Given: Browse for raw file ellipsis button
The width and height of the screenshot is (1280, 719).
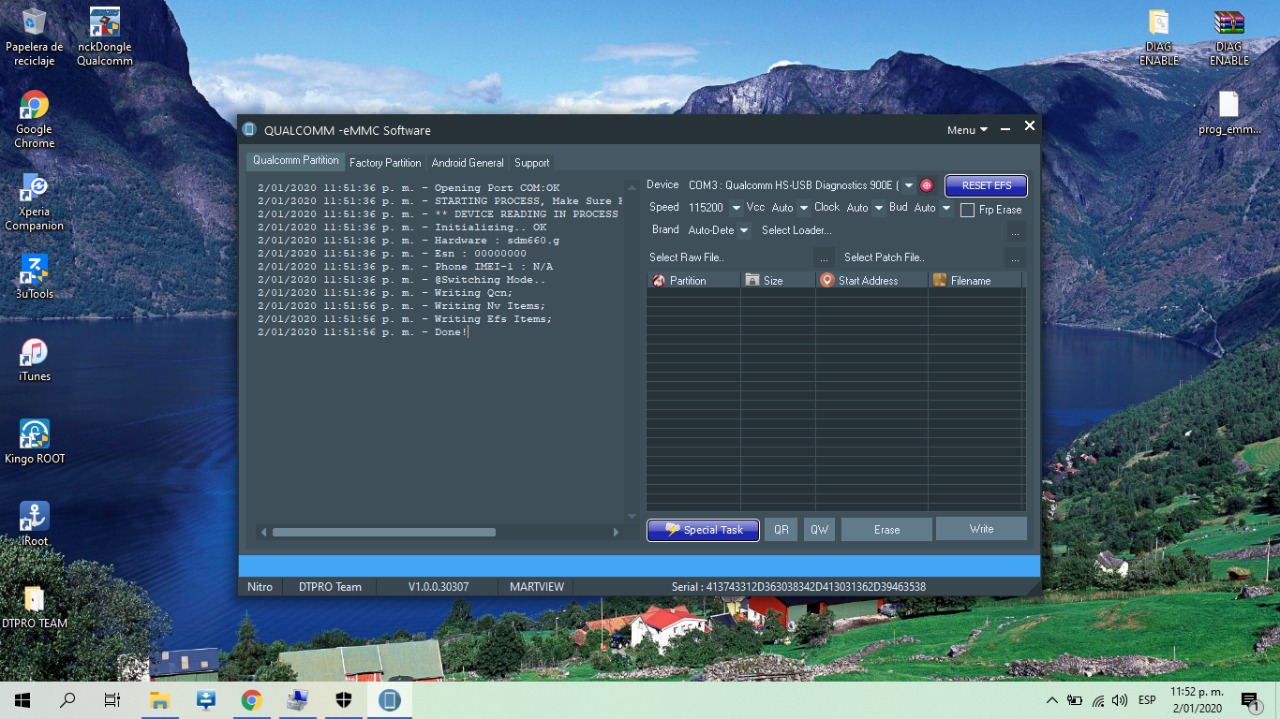Looking at the screenshot, I should tap(824, 258).
